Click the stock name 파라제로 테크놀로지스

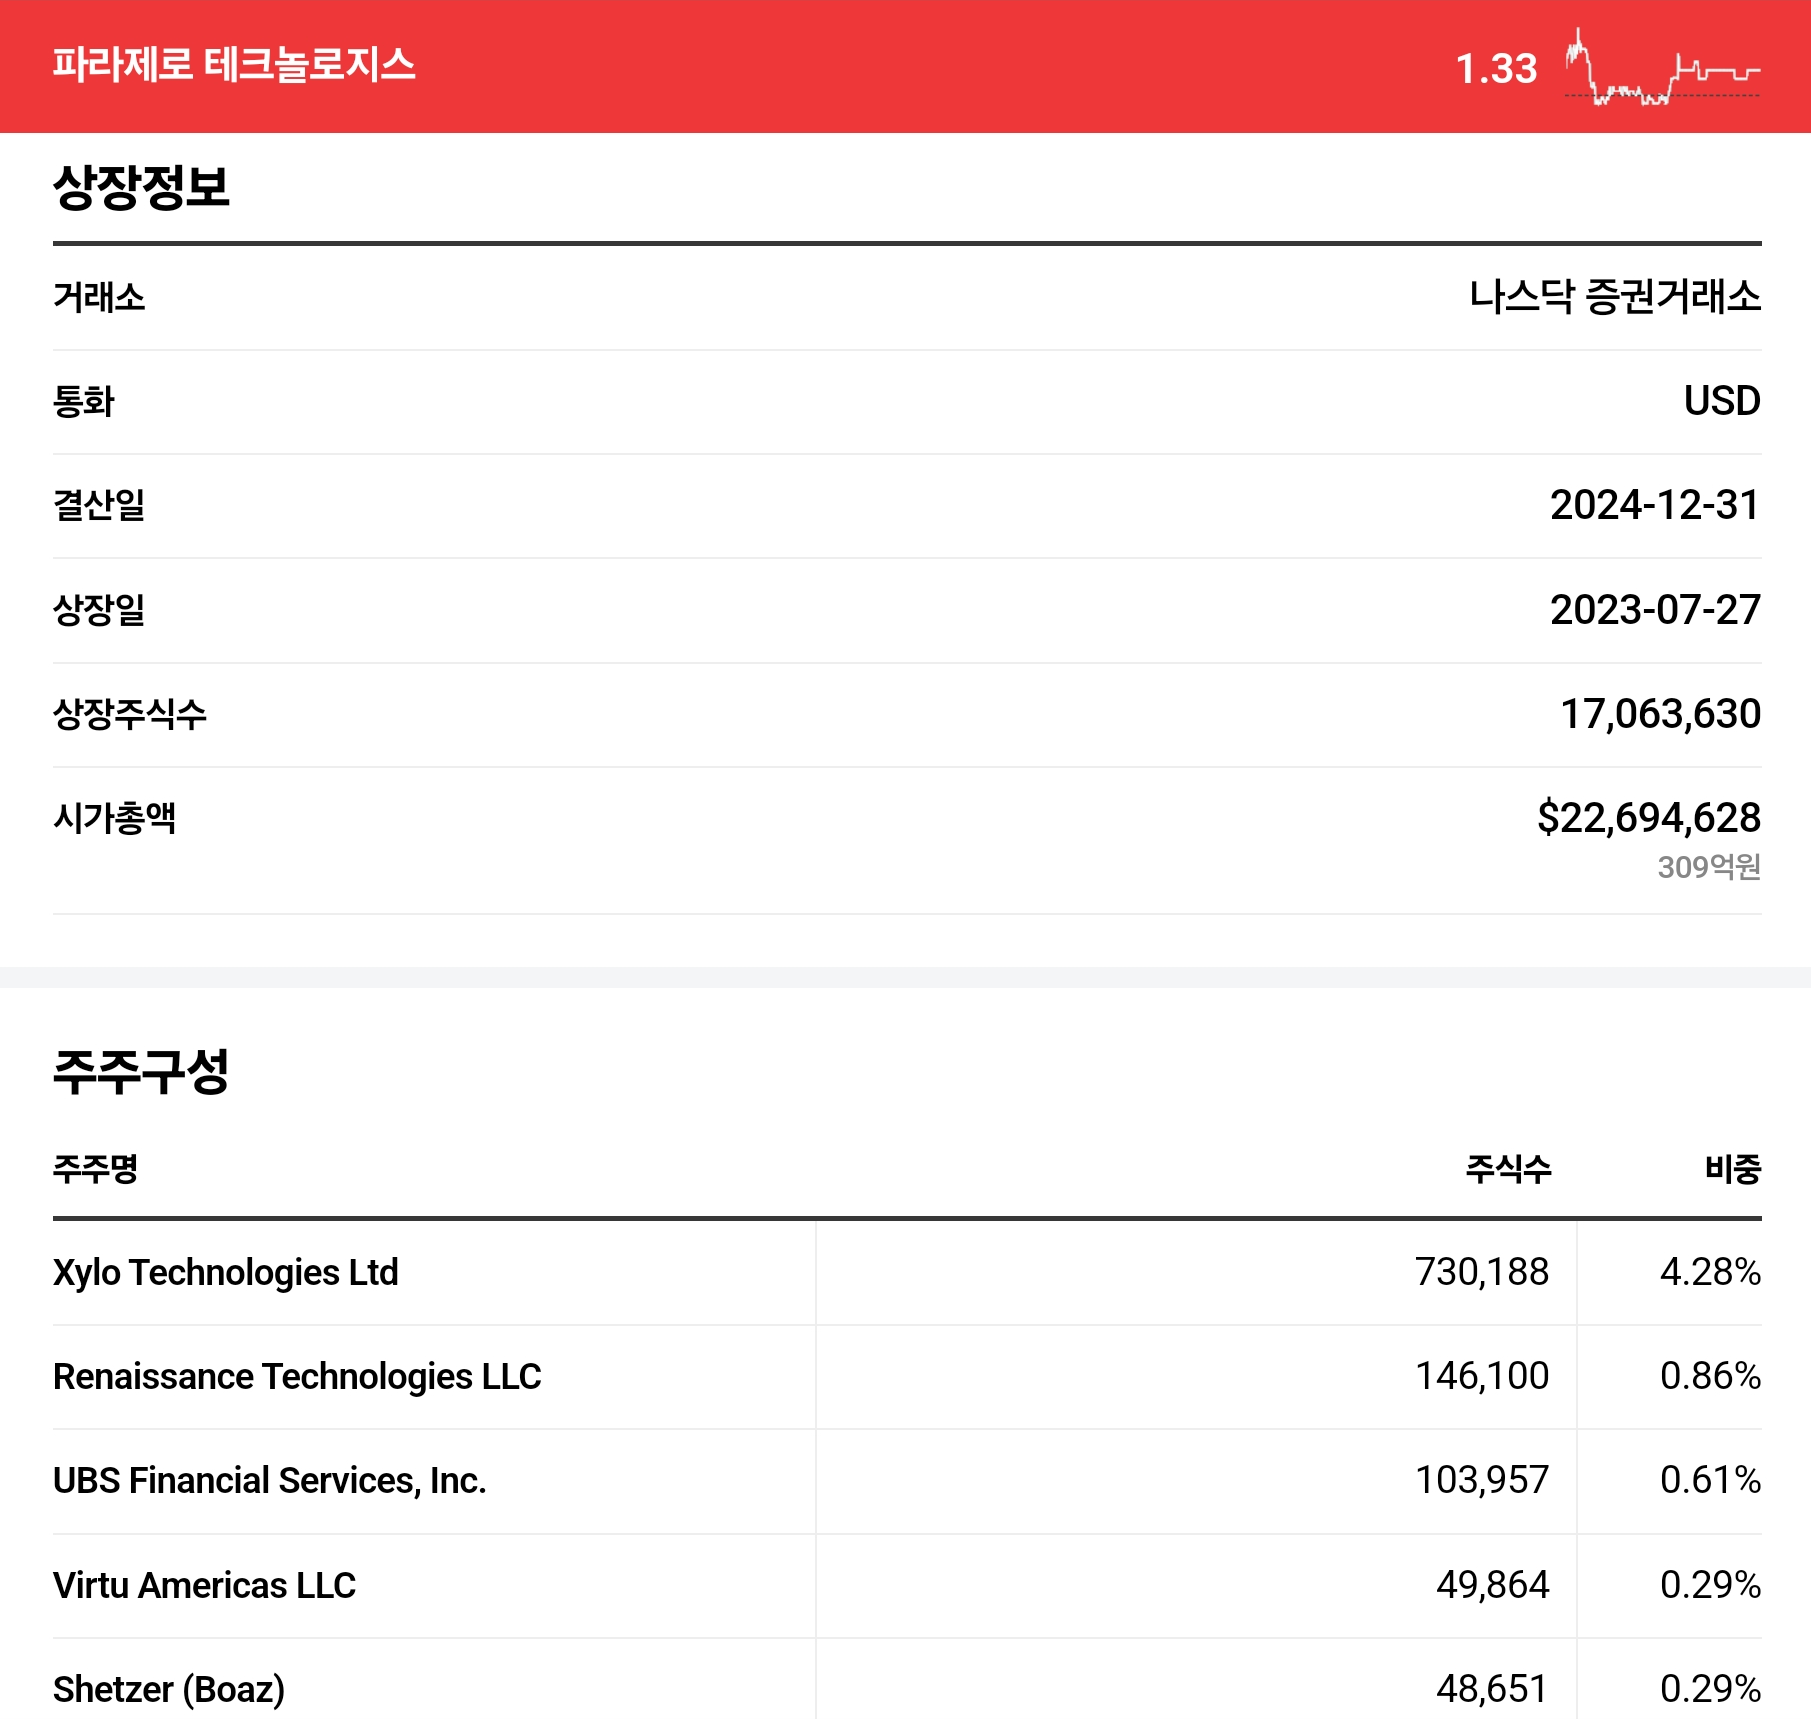pos(234,65)
